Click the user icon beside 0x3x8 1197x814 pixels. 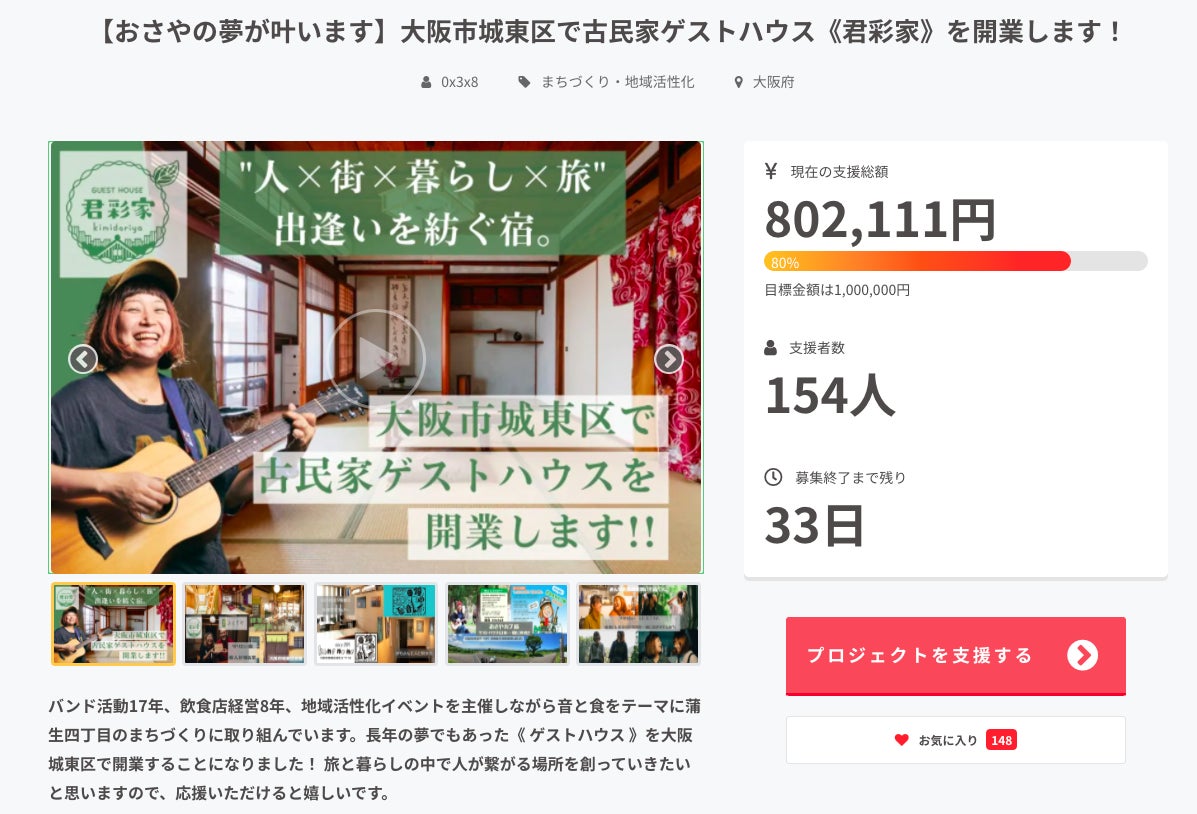(x=427, y=82)
